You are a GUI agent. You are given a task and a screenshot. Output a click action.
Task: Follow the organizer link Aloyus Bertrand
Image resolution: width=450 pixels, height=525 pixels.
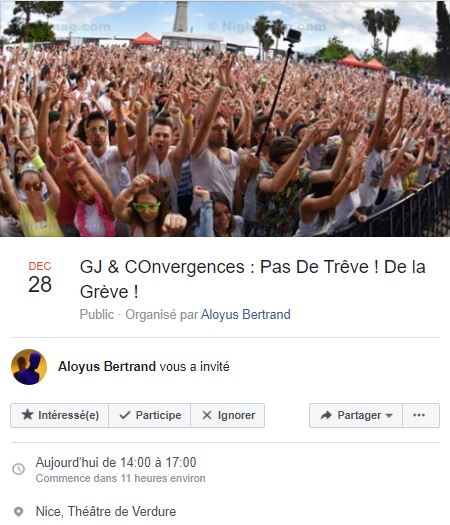click(x=245, y=314)
